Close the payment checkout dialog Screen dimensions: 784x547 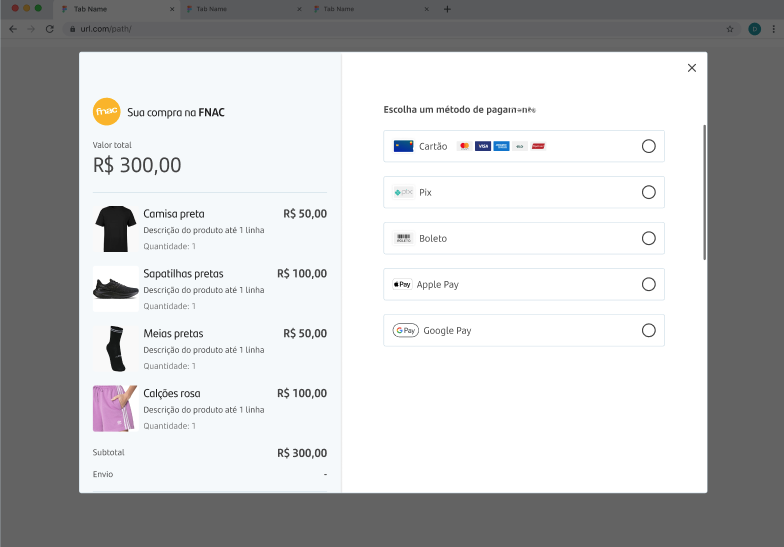coord(692,68)
